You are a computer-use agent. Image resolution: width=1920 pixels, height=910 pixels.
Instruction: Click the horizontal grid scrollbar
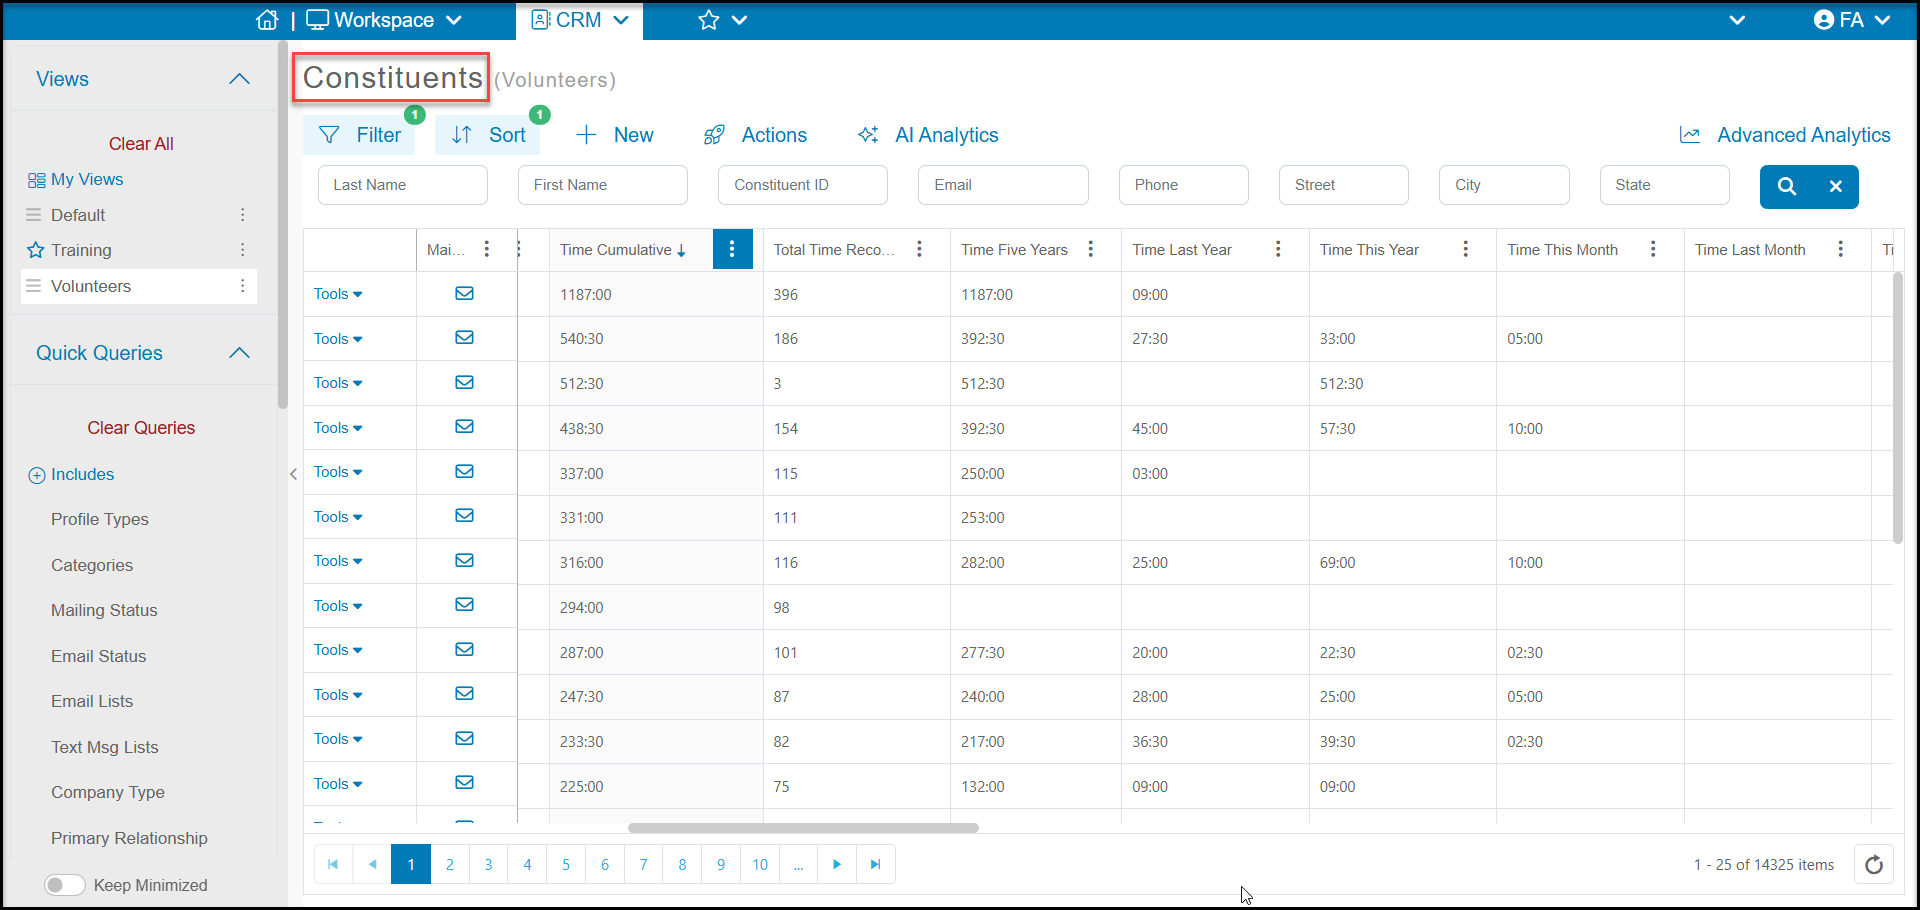[803, 828]
